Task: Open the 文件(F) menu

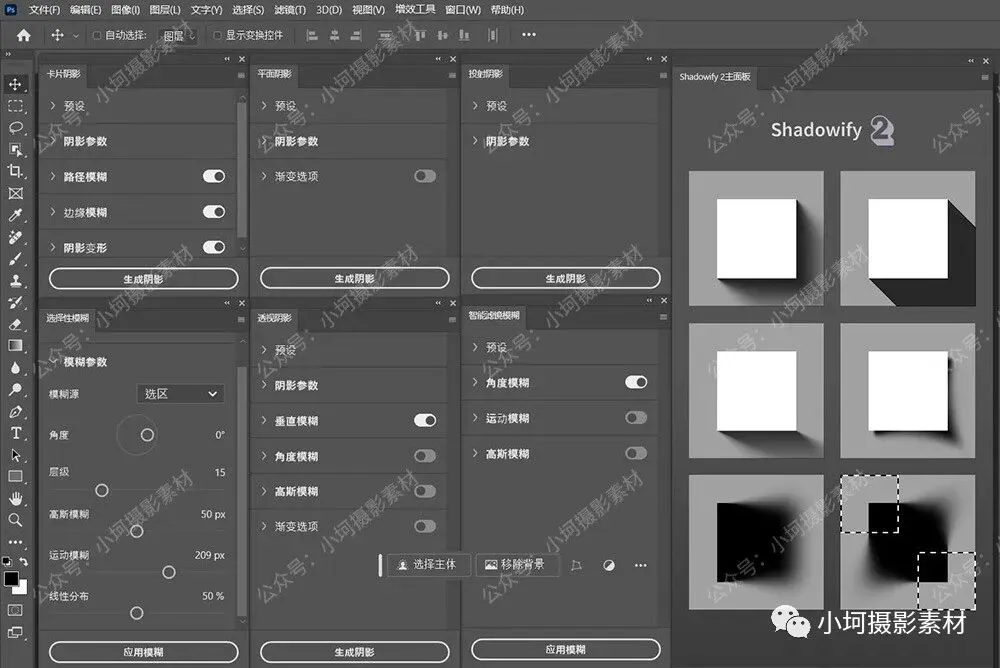Action: point(44,10)
